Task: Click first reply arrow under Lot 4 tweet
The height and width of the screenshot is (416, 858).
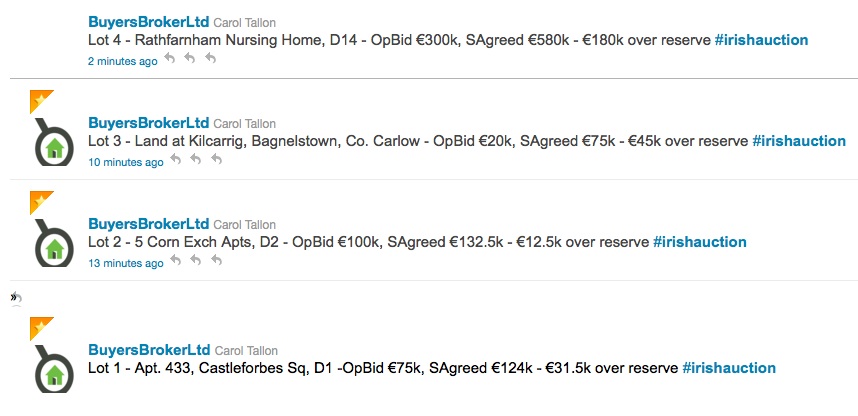Action: (x=170, y=60)
